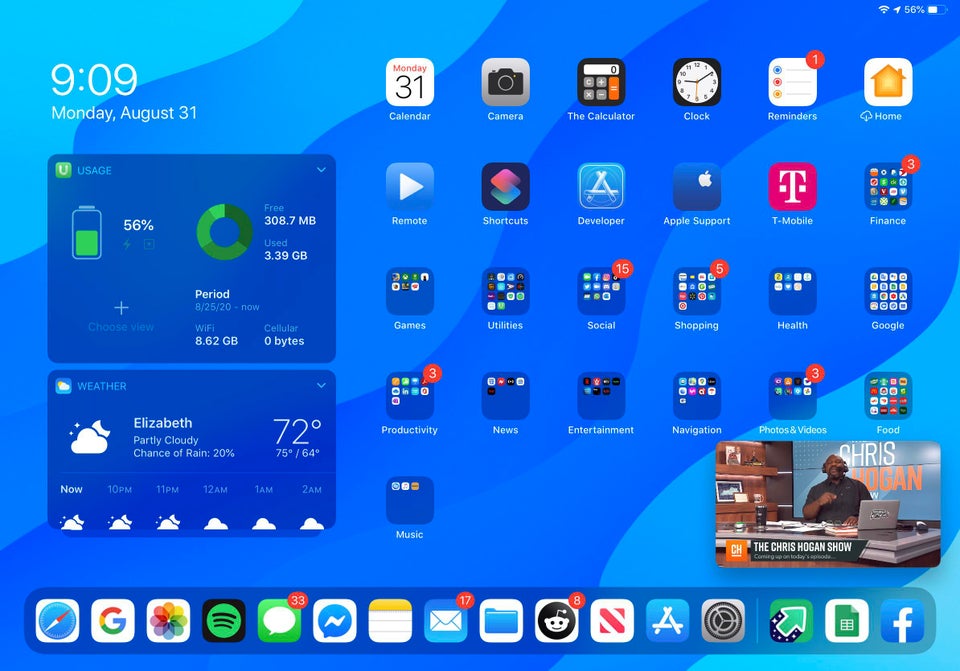The width and height of the screenshot is (960, 671).
Task: Open the Shortcuts app
Action: tap(505, 187)
